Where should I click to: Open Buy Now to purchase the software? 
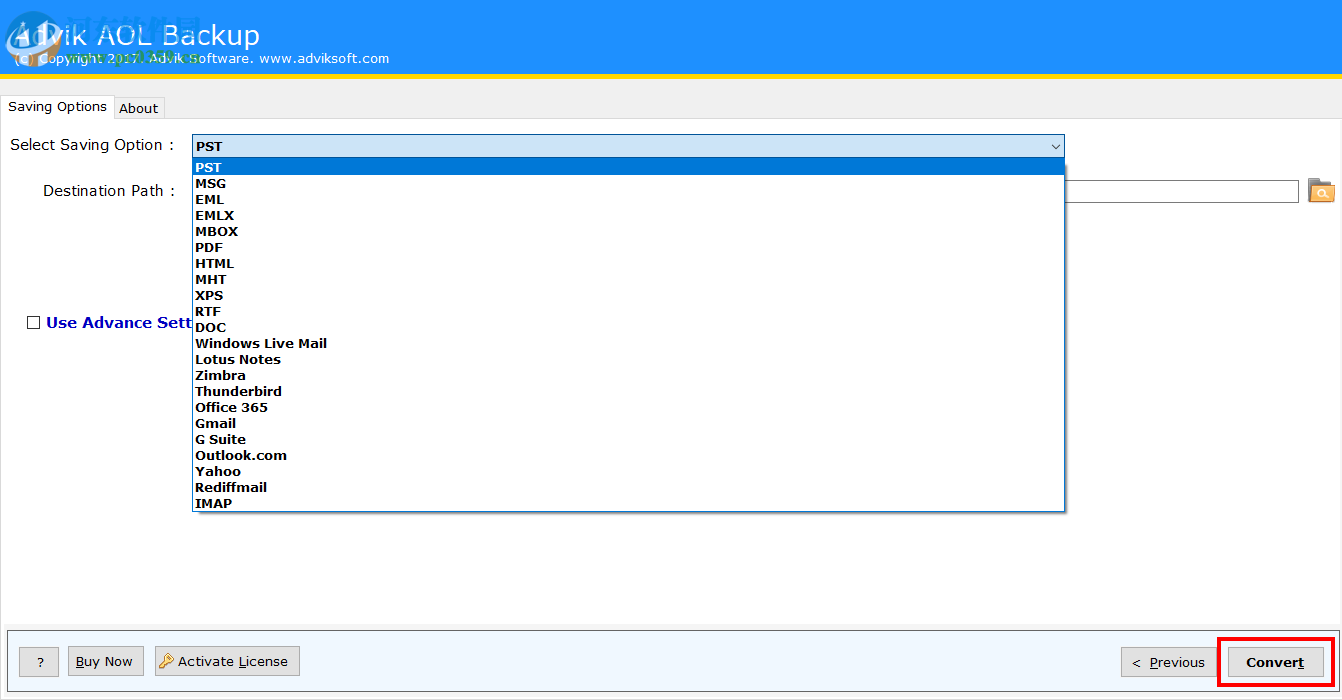[105, 661]
